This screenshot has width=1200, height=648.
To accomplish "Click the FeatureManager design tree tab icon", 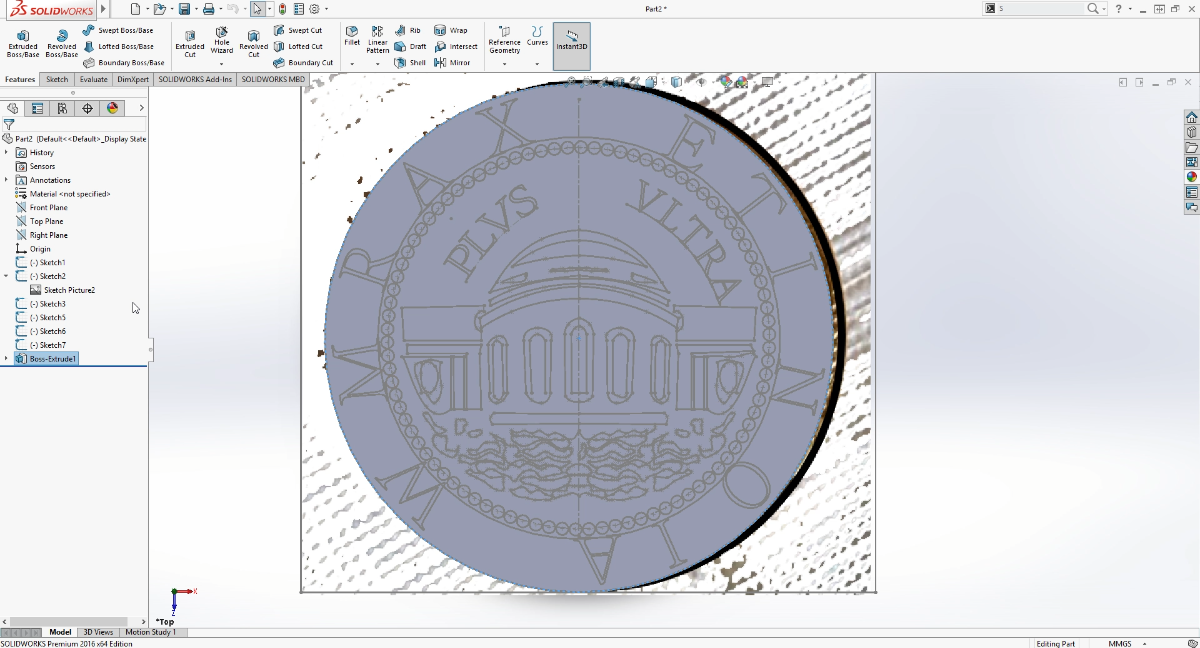I will (x=12, y=108).
